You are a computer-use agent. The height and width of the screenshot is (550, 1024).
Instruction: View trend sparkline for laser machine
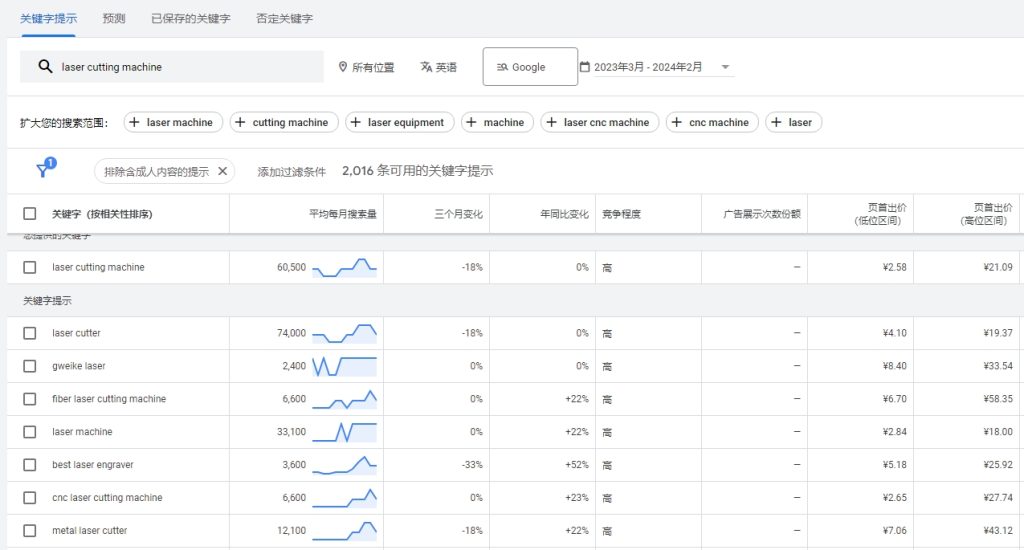pyautogui.click(x=344, y=432)
